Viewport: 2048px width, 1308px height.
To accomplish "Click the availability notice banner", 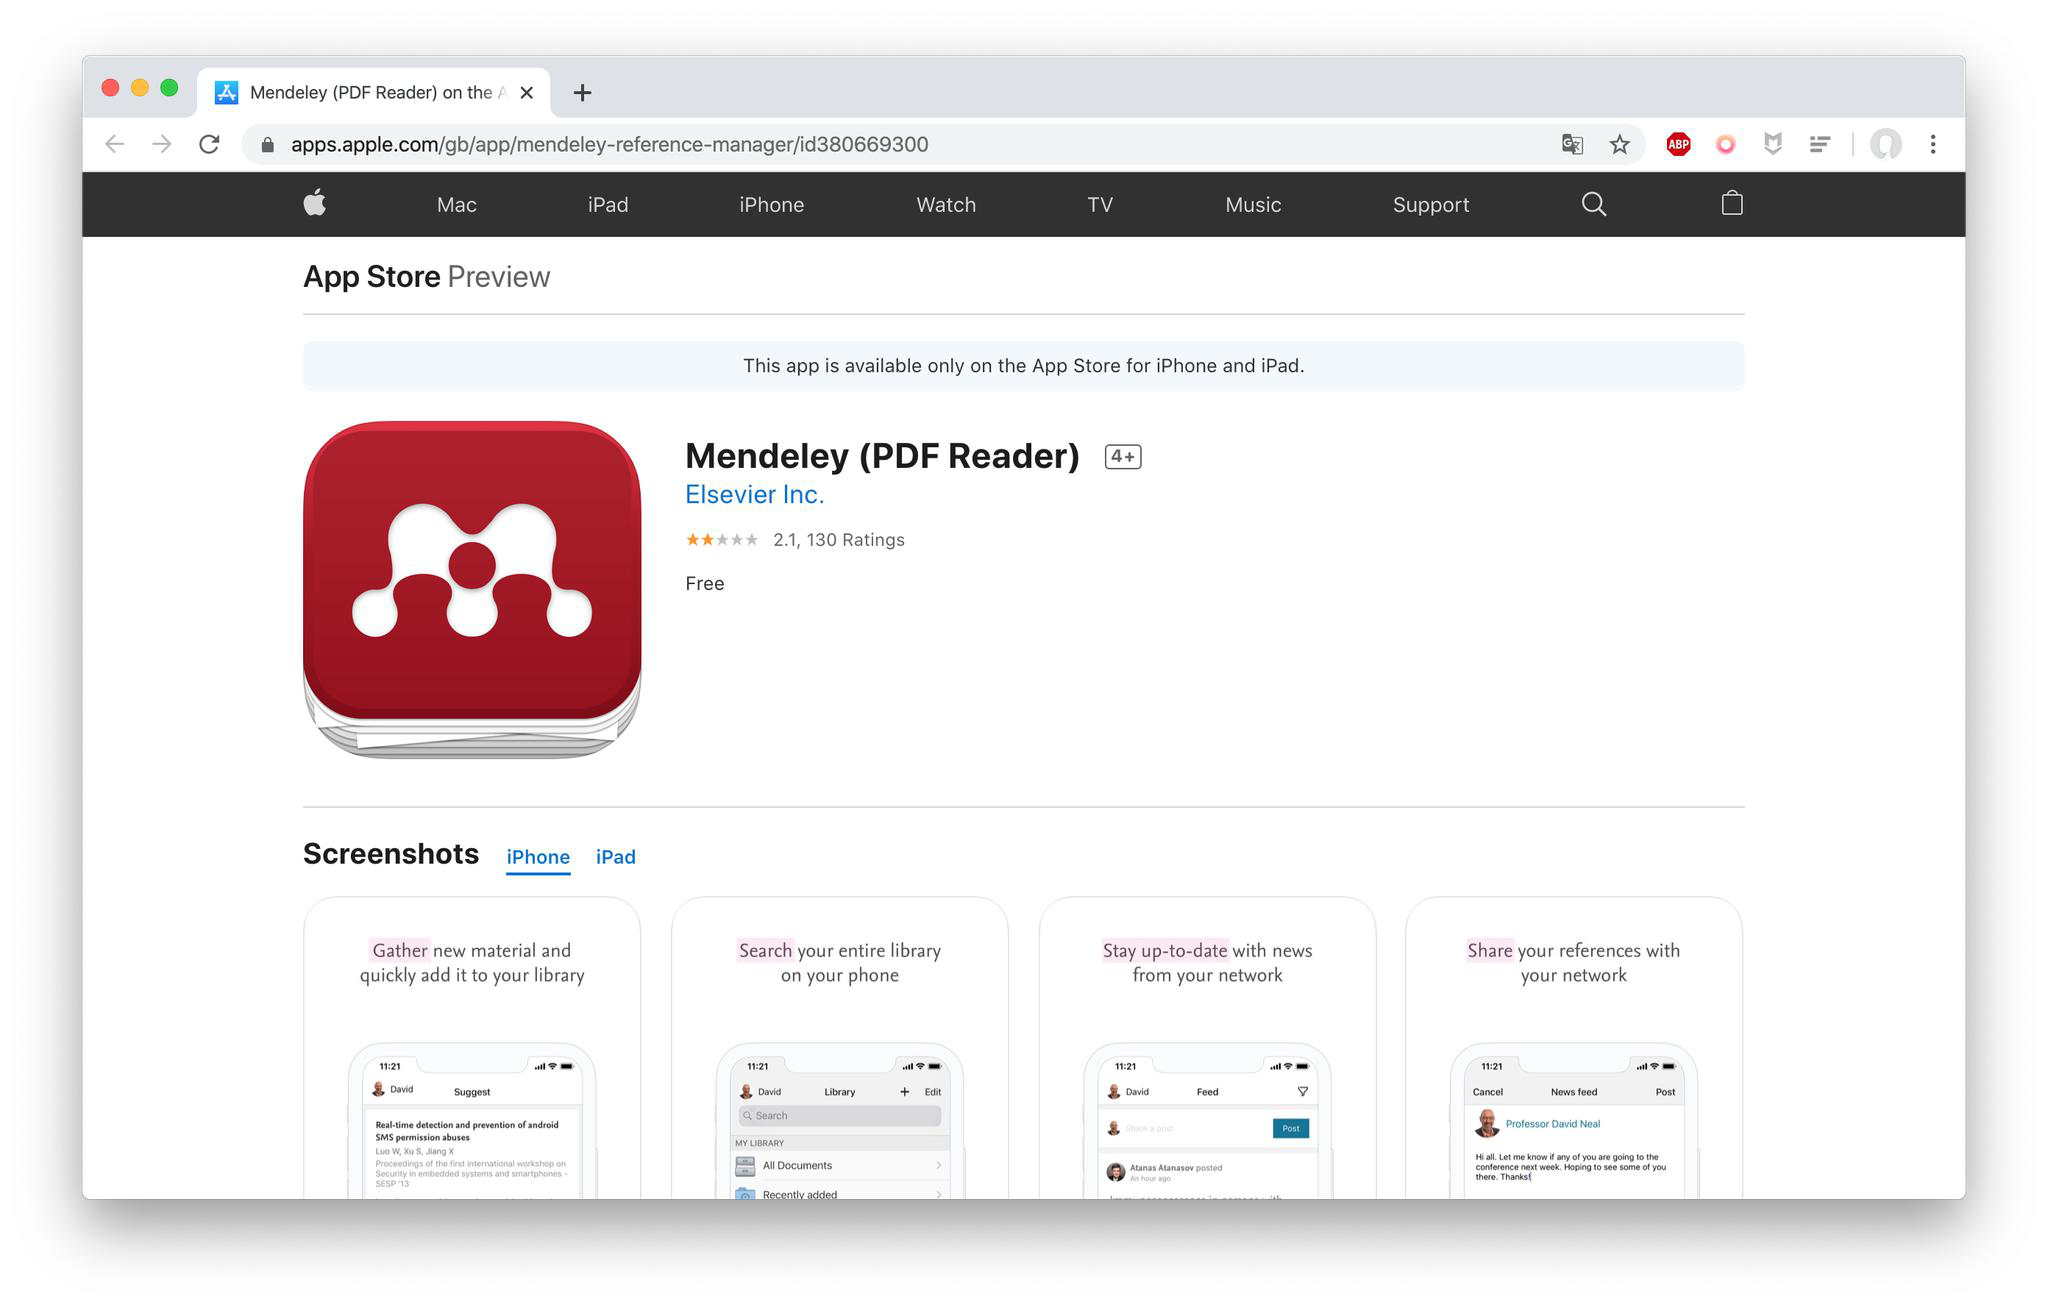I will [1023, 366].
